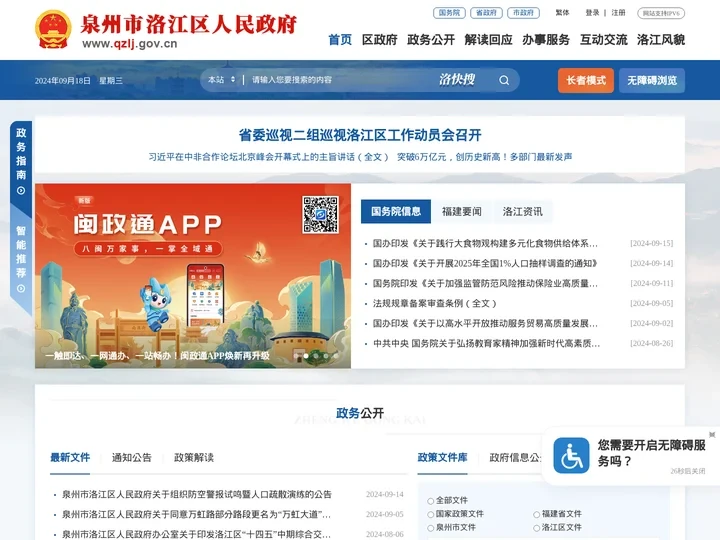Open 十四五中期综合 document link
The width and height of the screenshot is (720, 540).
pyautogui.click(x=197, y=534)
